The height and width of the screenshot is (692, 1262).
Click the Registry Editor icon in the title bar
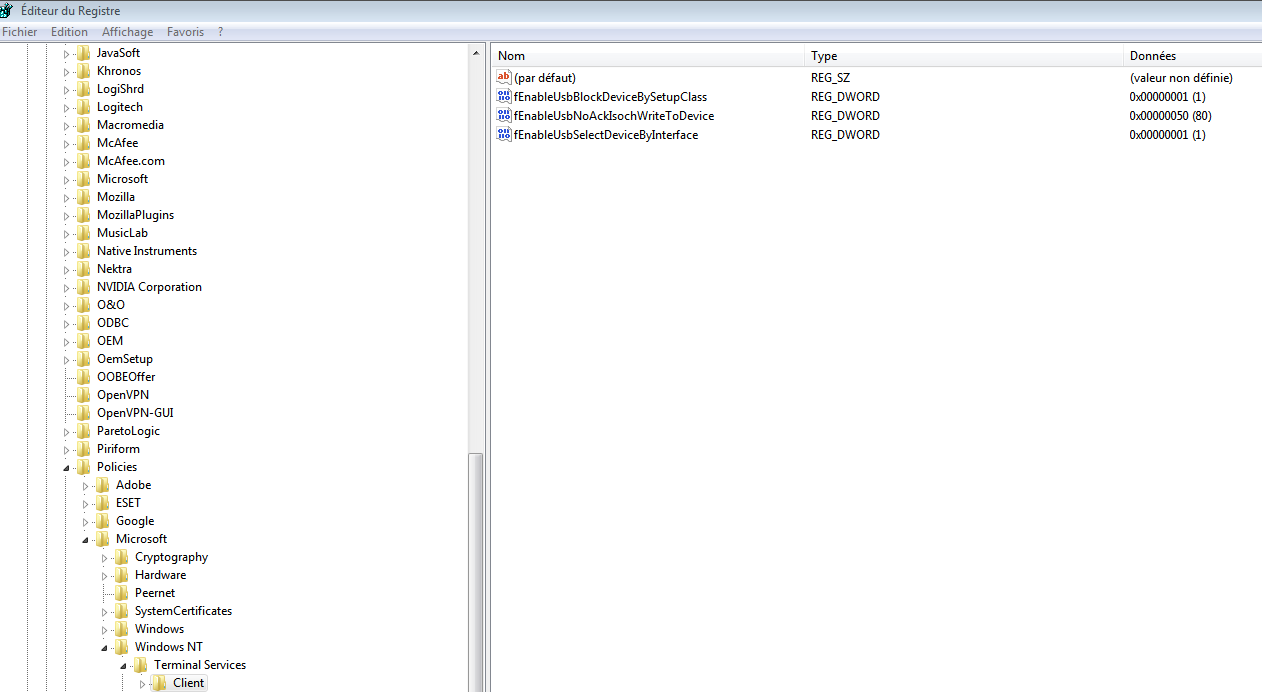tap(8, 10)
